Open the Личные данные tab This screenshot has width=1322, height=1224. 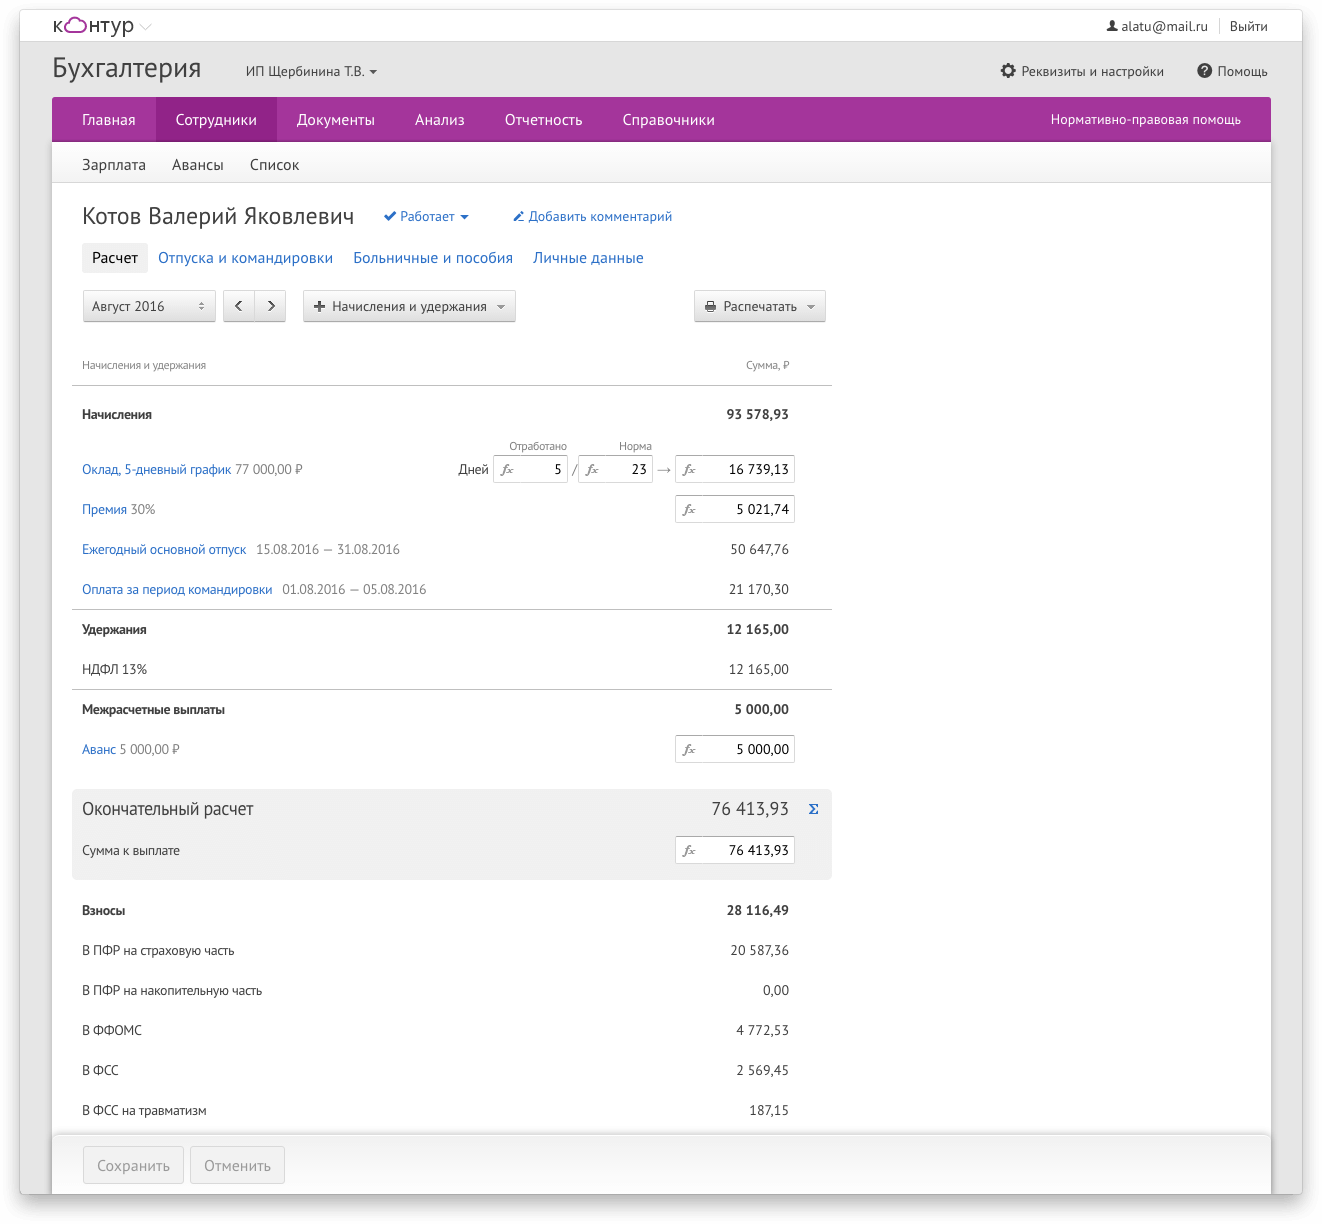(x=588, y=258)
